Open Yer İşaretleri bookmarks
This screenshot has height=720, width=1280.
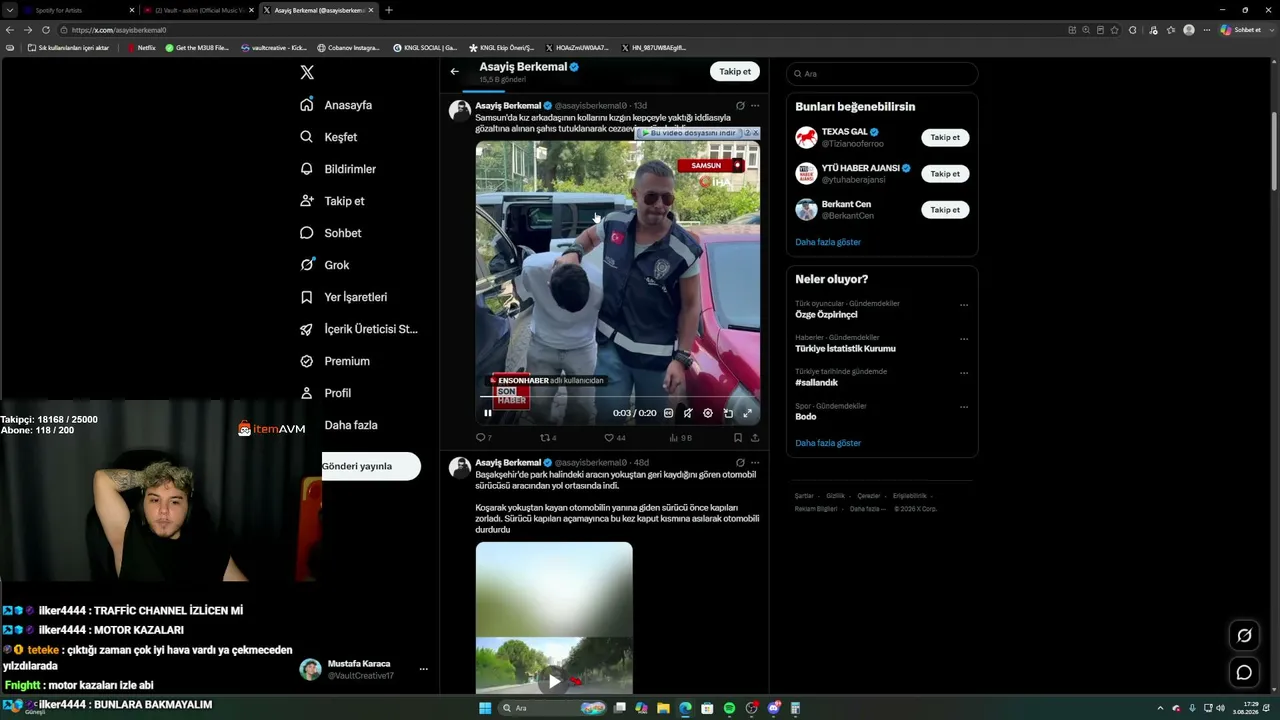pyautogui.click(x=343, y=297)
